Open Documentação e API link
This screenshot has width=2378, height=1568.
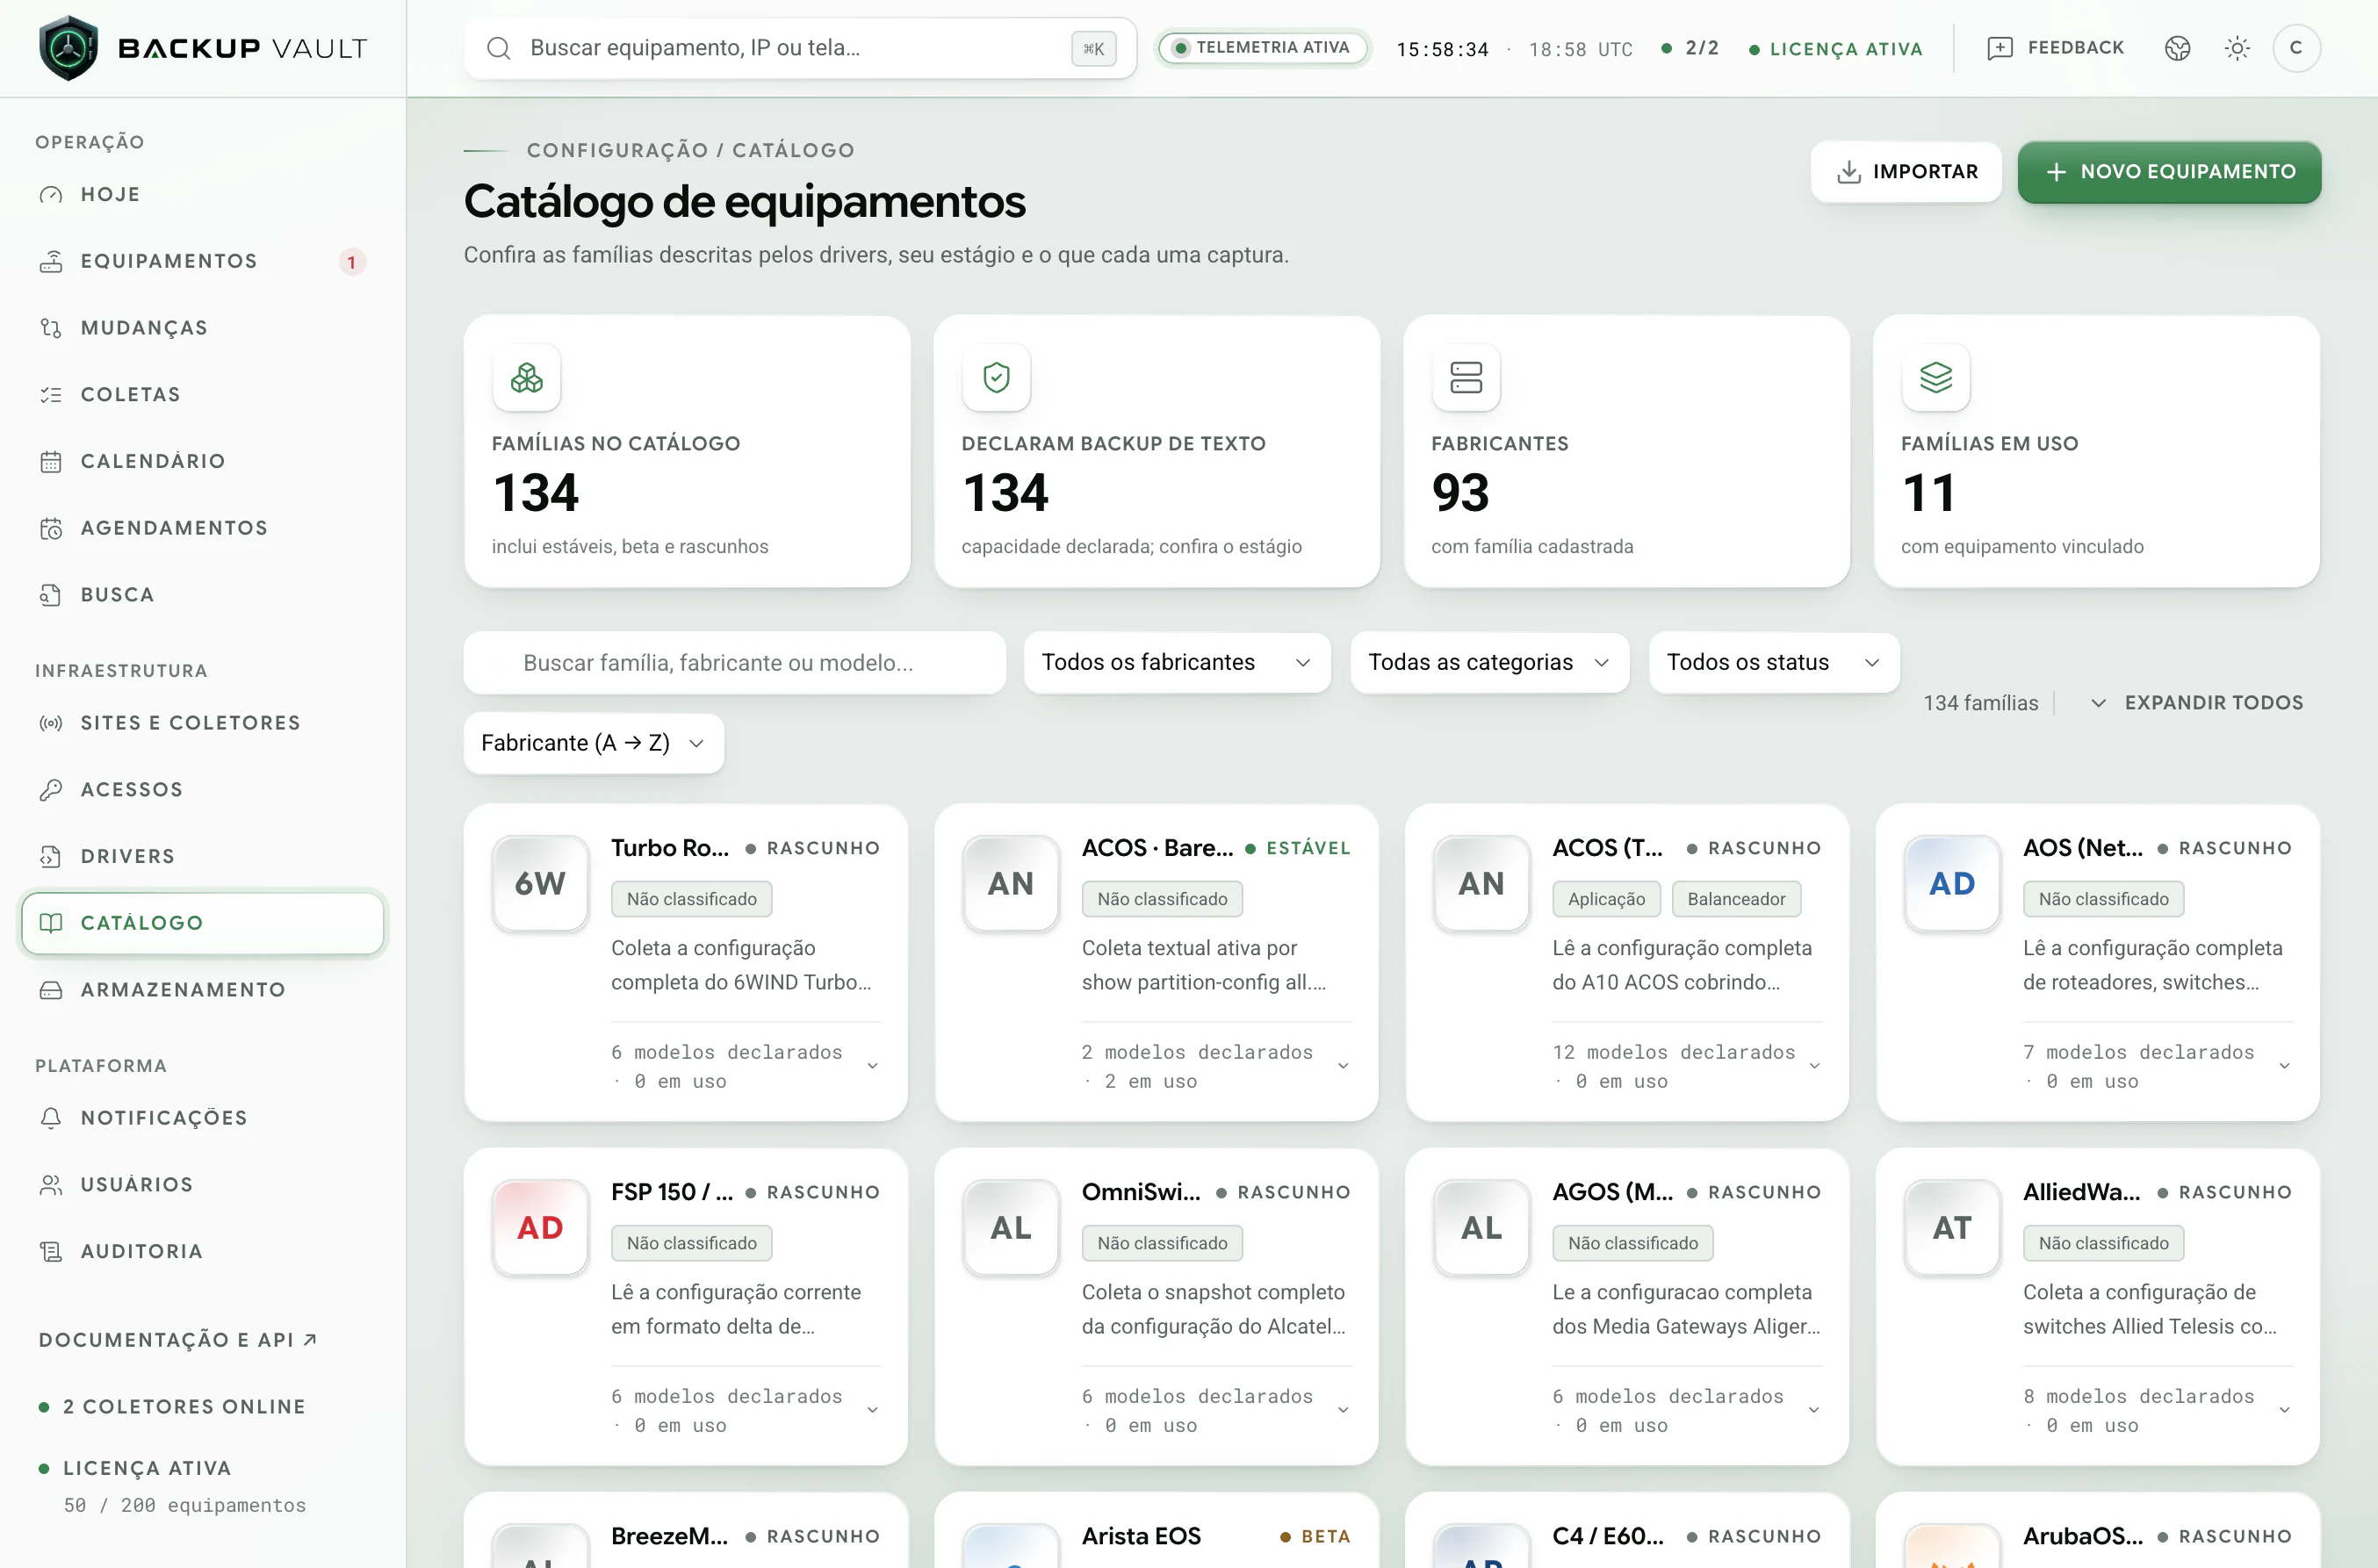pyautogui.click(x=178, y=1340)
